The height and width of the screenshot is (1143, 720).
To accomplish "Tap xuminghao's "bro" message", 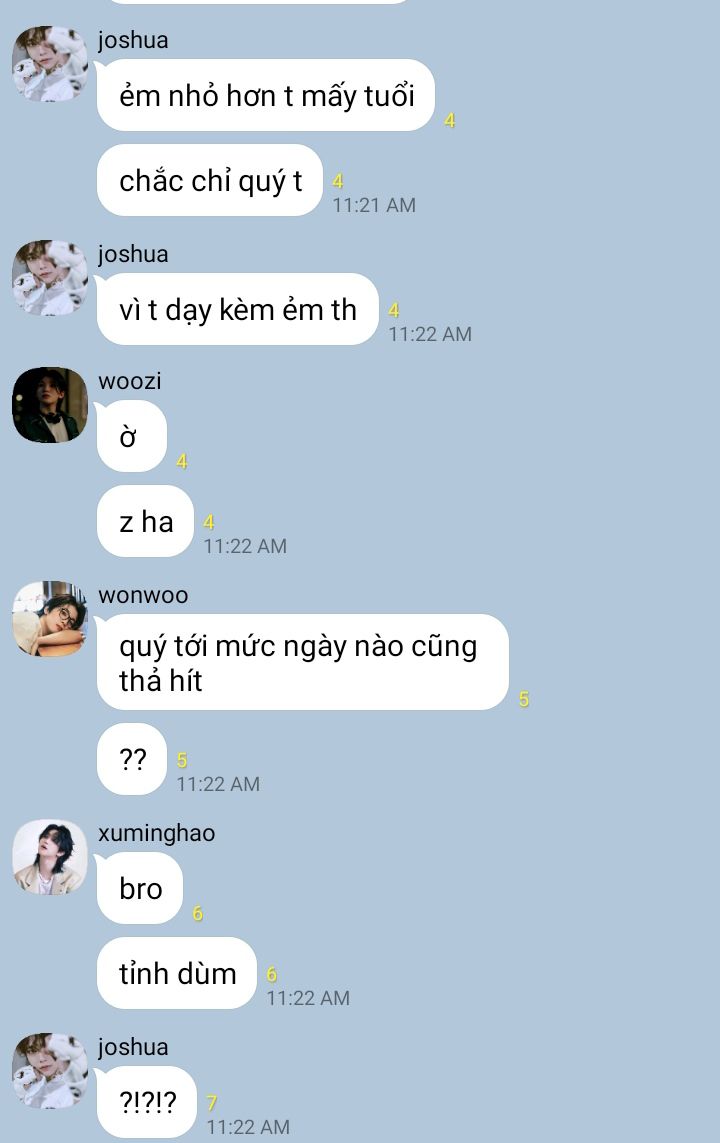I will coord(140,888).
